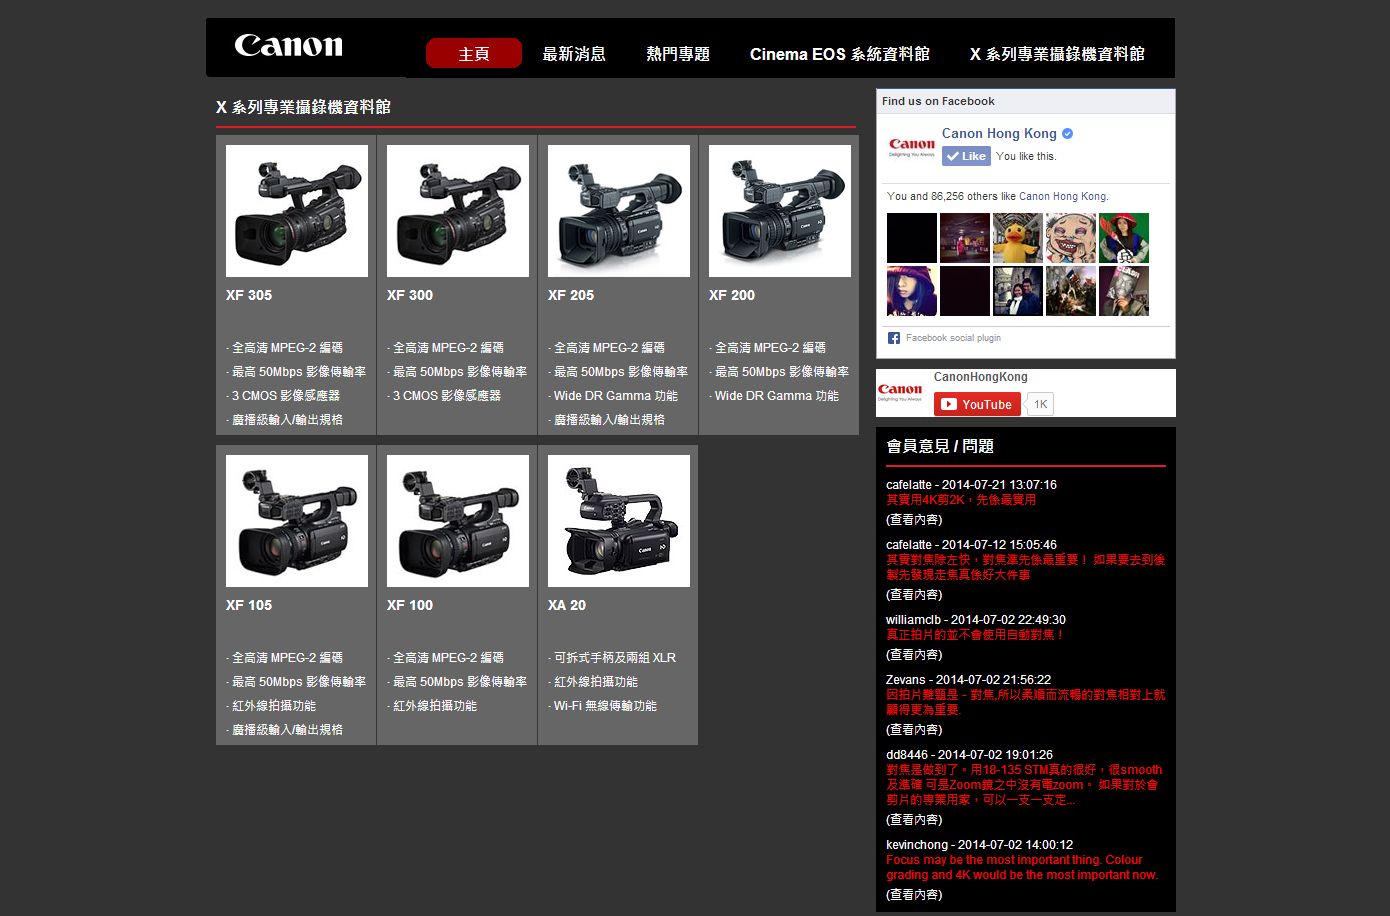Click the Wi-Fi 無線傳輸功能 feature of XA 20
The width and height of the screenshot is (1390, 916).
[603, 706]
